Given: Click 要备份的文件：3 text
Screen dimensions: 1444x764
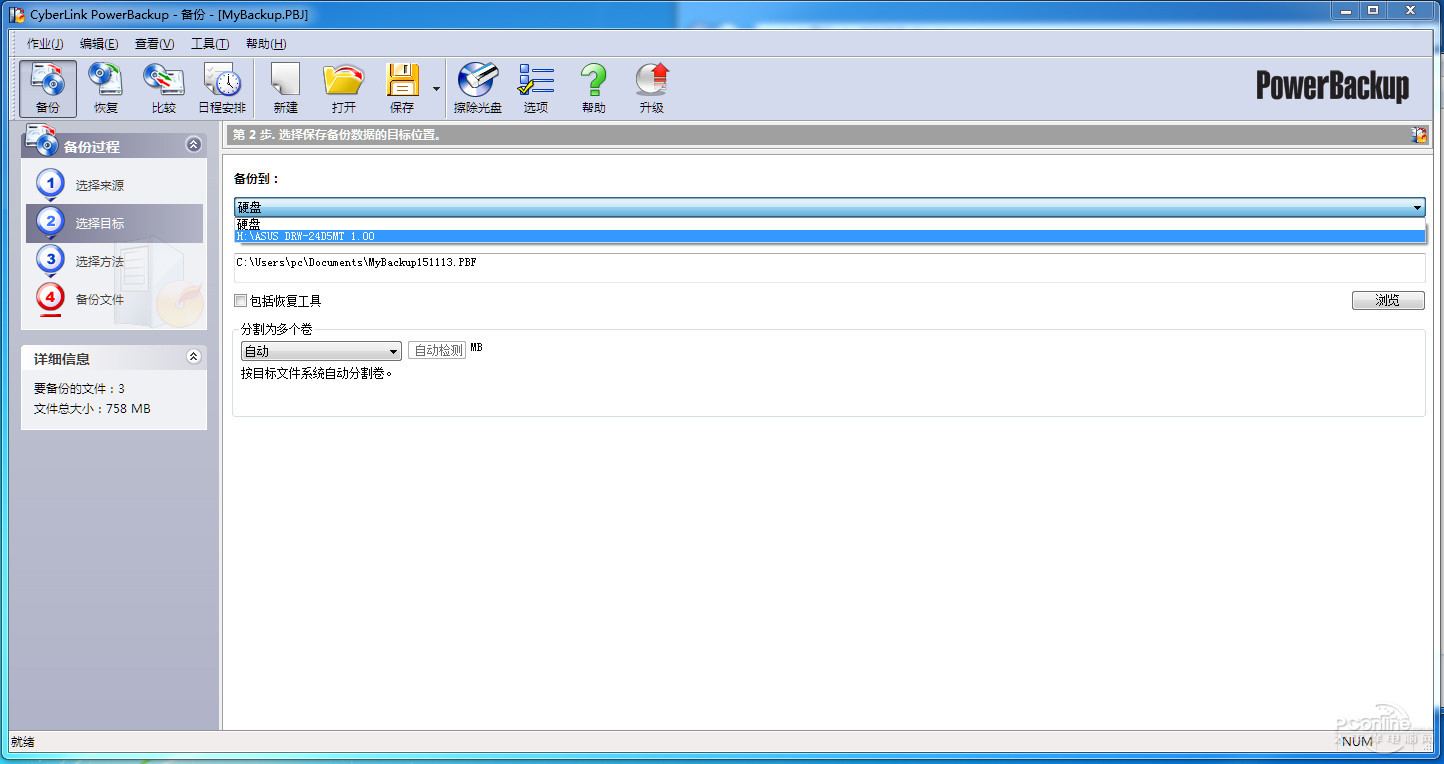Looking at the screenshot, I should pyautogui.click(x=79, y=389).
